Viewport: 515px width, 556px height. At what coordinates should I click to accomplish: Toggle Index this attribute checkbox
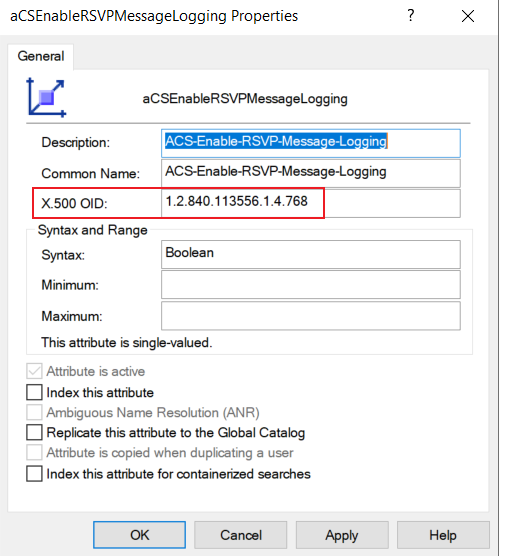click(34, 393)
